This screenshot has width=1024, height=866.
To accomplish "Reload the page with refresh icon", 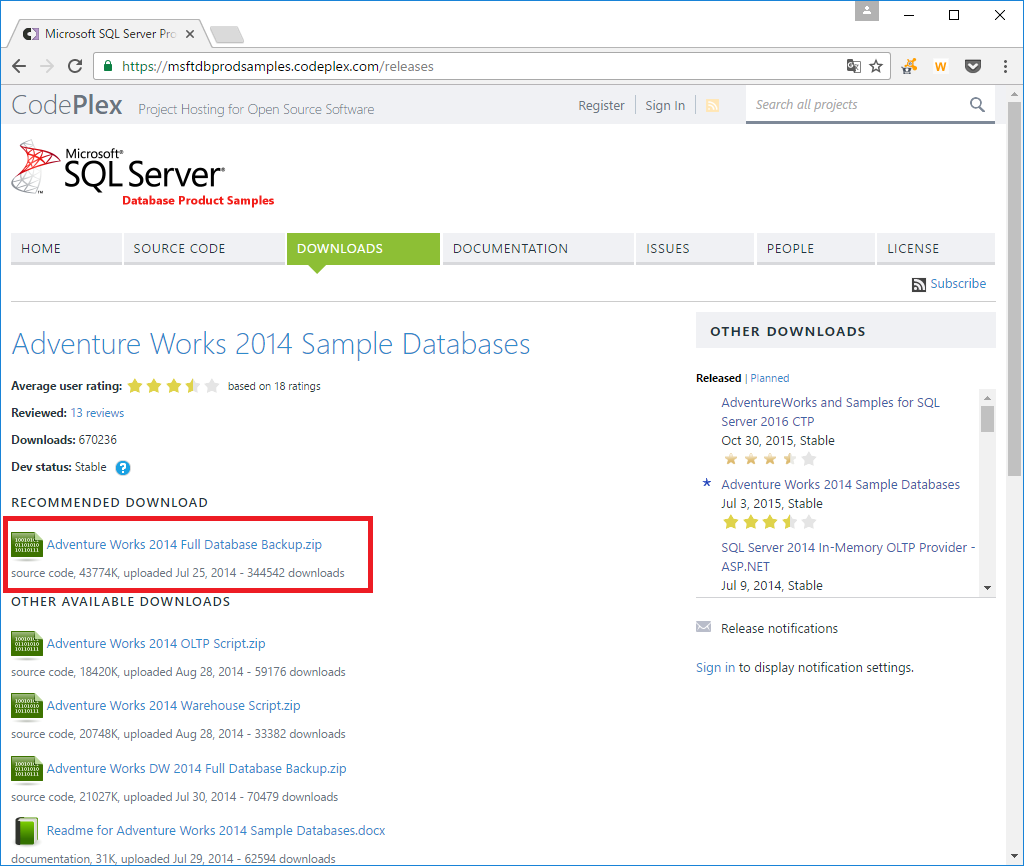I will (75, 66).
